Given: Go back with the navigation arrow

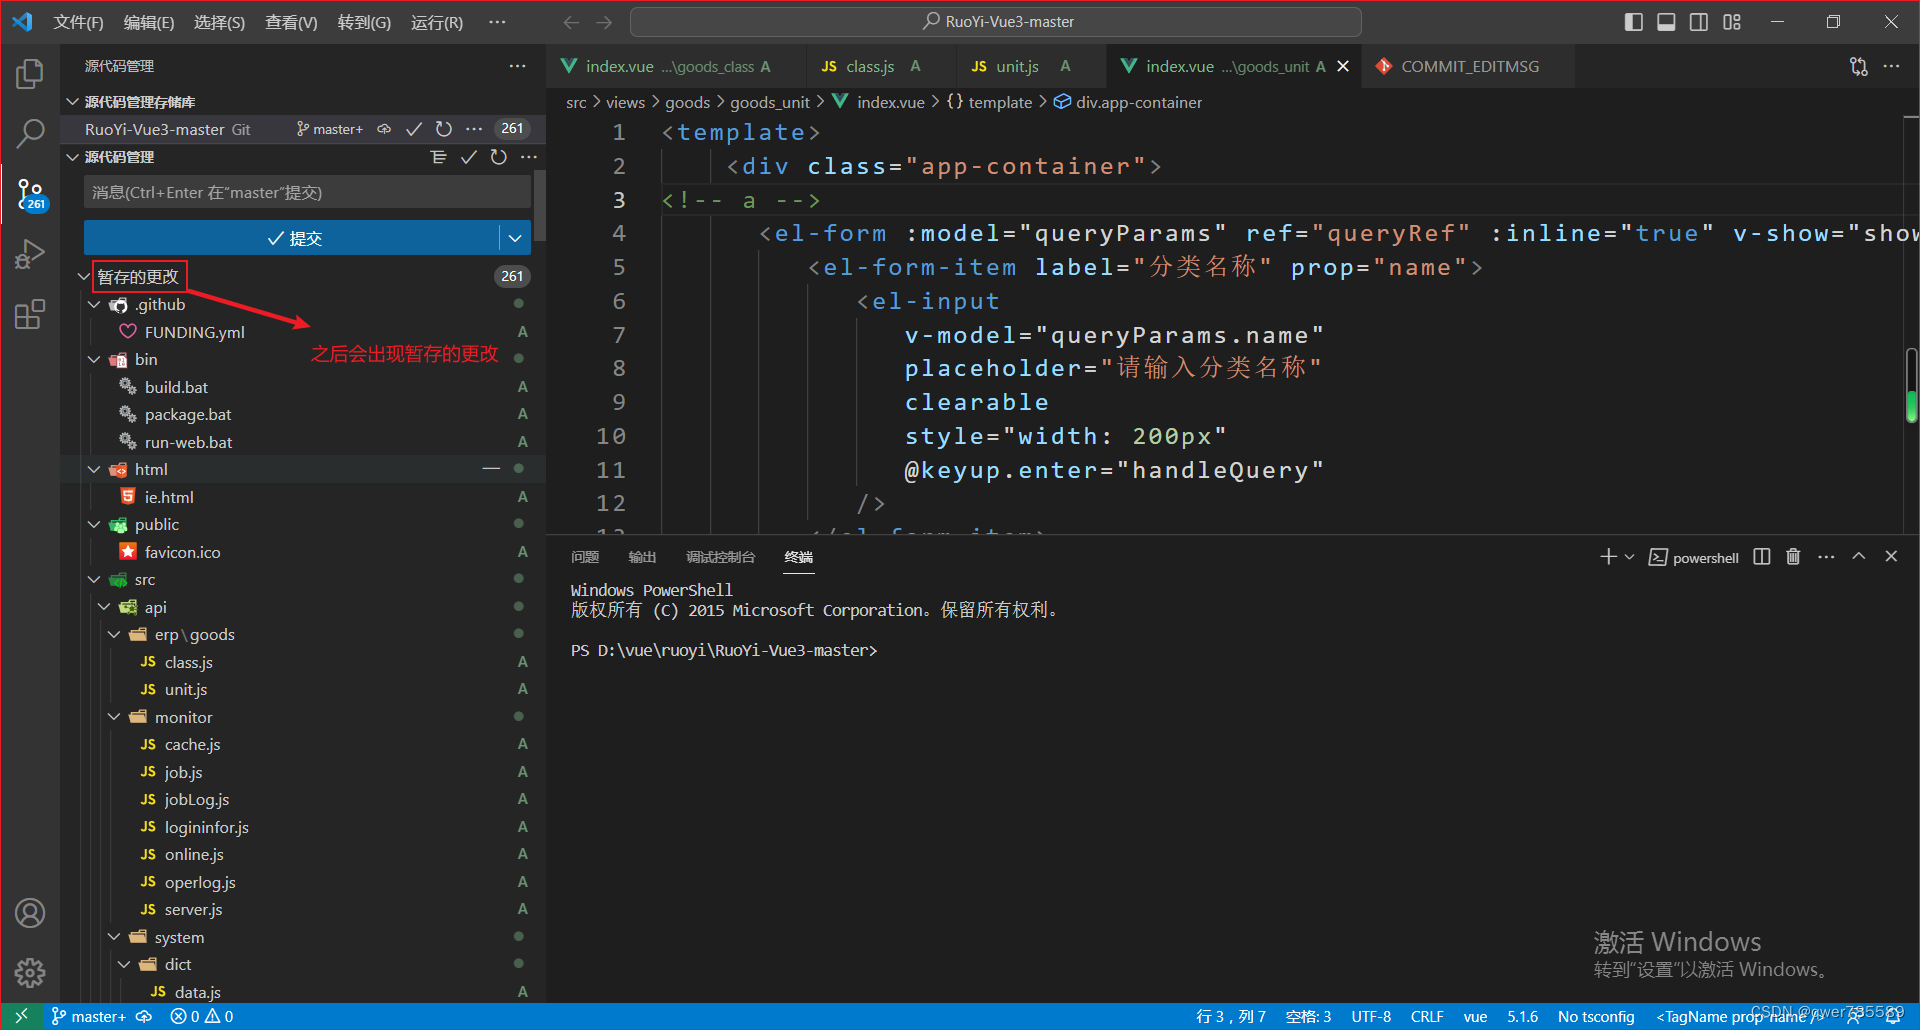Looking at the screenshot, I should (x=571, y=22).
